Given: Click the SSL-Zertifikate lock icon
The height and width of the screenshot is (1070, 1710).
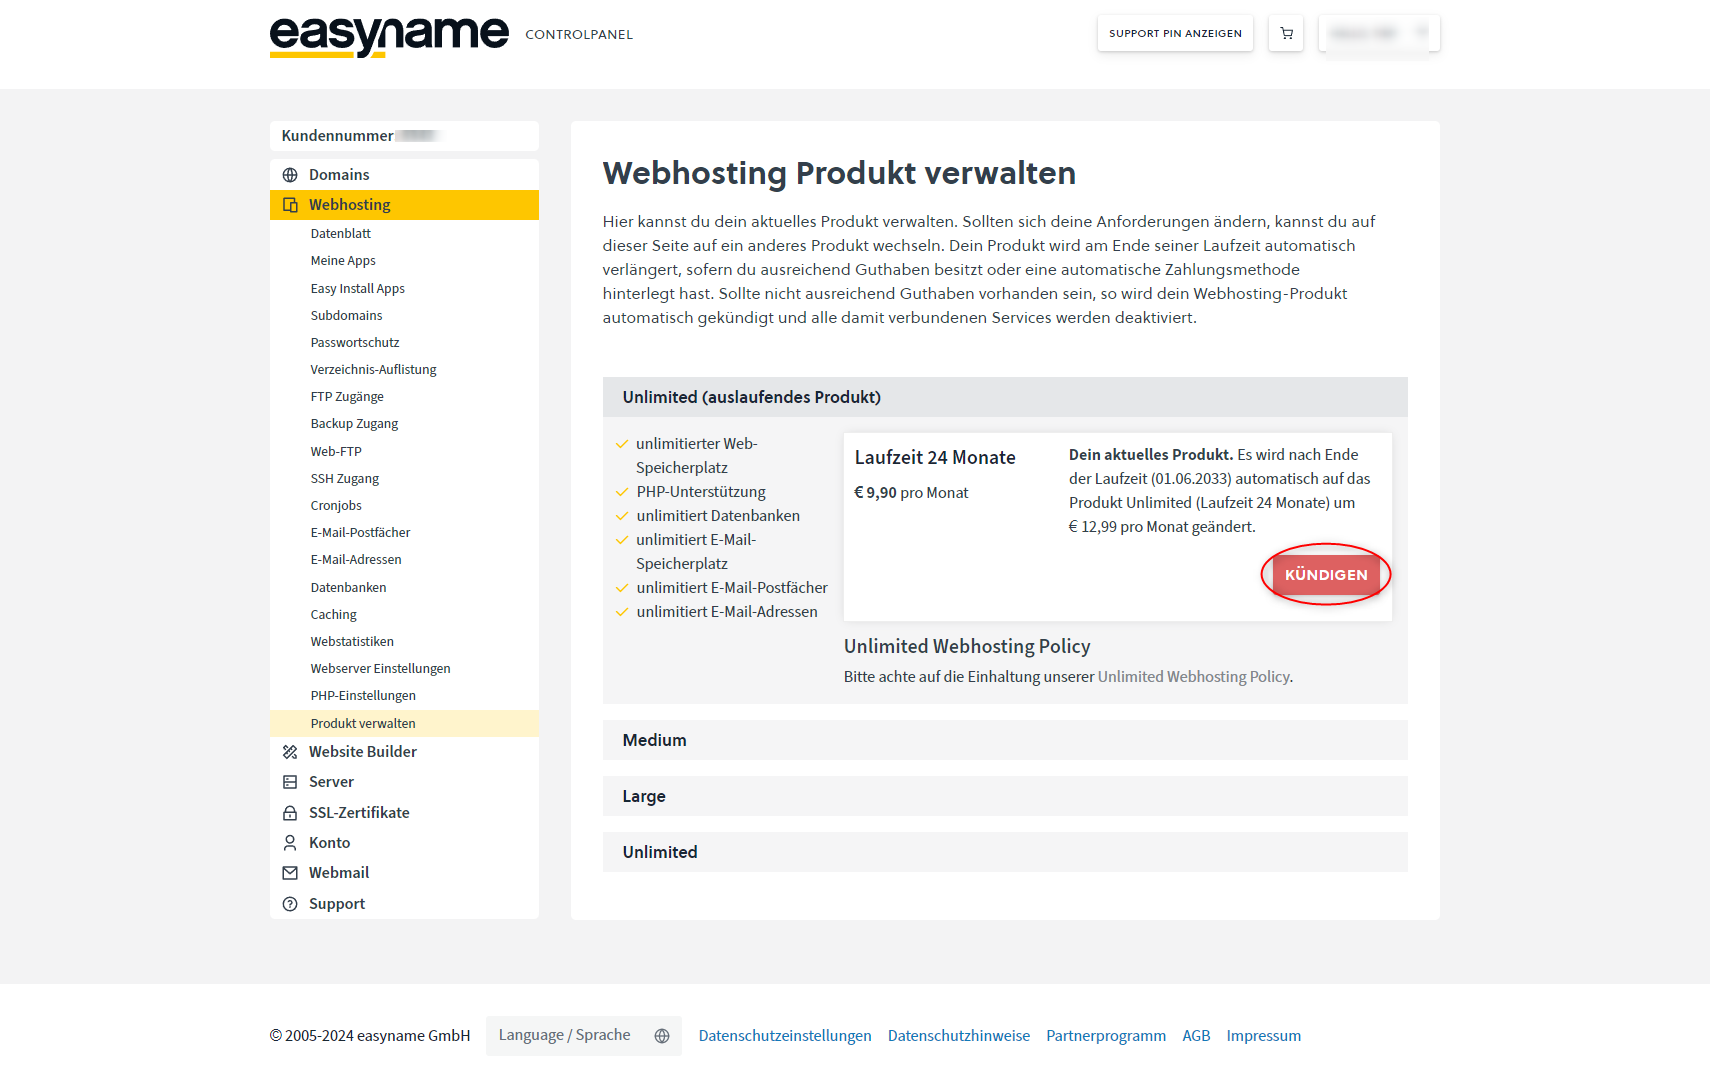Looking at the screenshot, I should tap(290, 813).
